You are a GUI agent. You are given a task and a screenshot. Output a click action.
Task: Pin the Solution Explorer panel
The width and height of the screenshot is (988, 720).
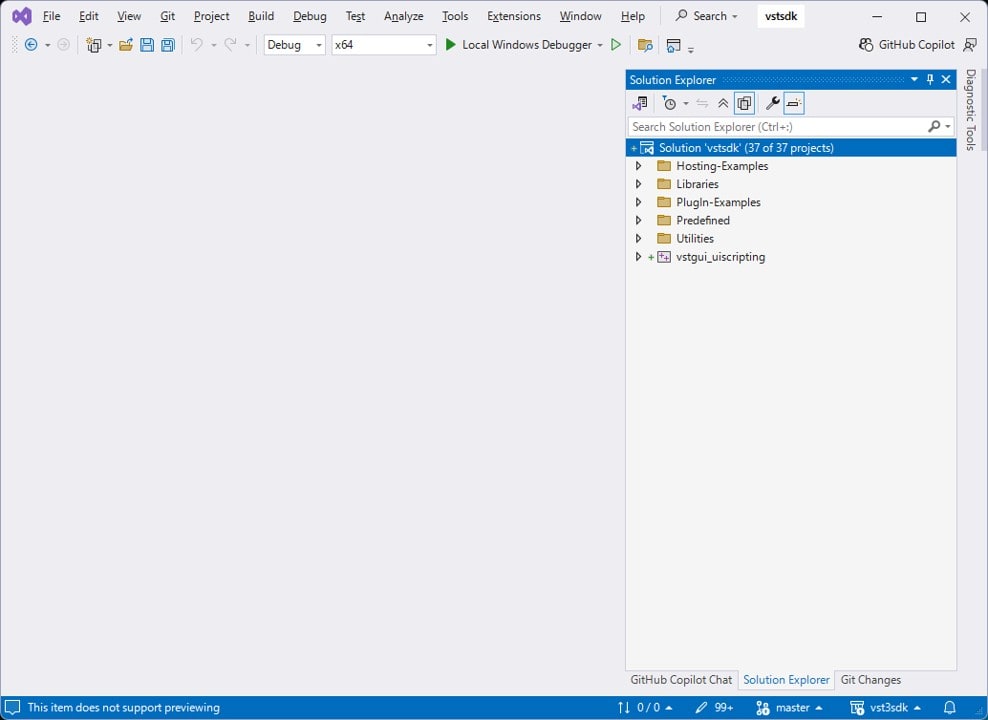(929, 80)
